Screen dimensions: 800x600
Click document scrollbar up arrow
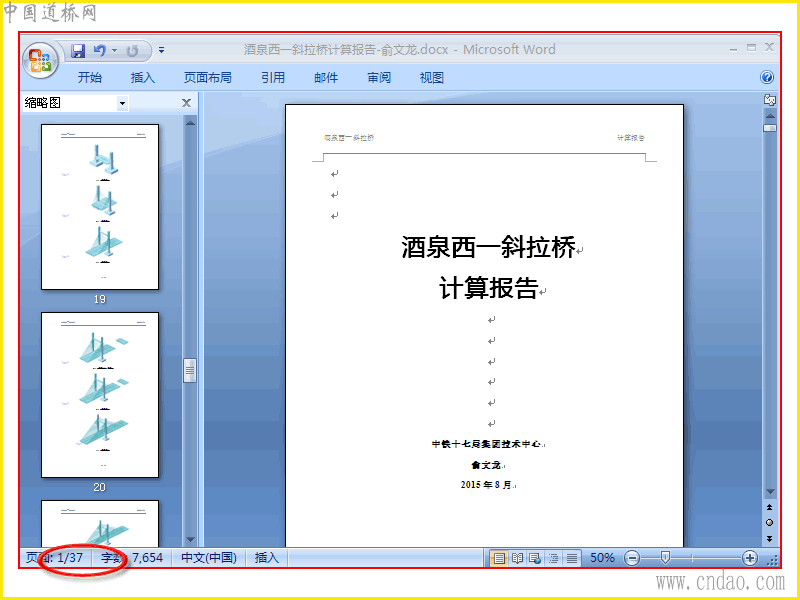(769, 116)
